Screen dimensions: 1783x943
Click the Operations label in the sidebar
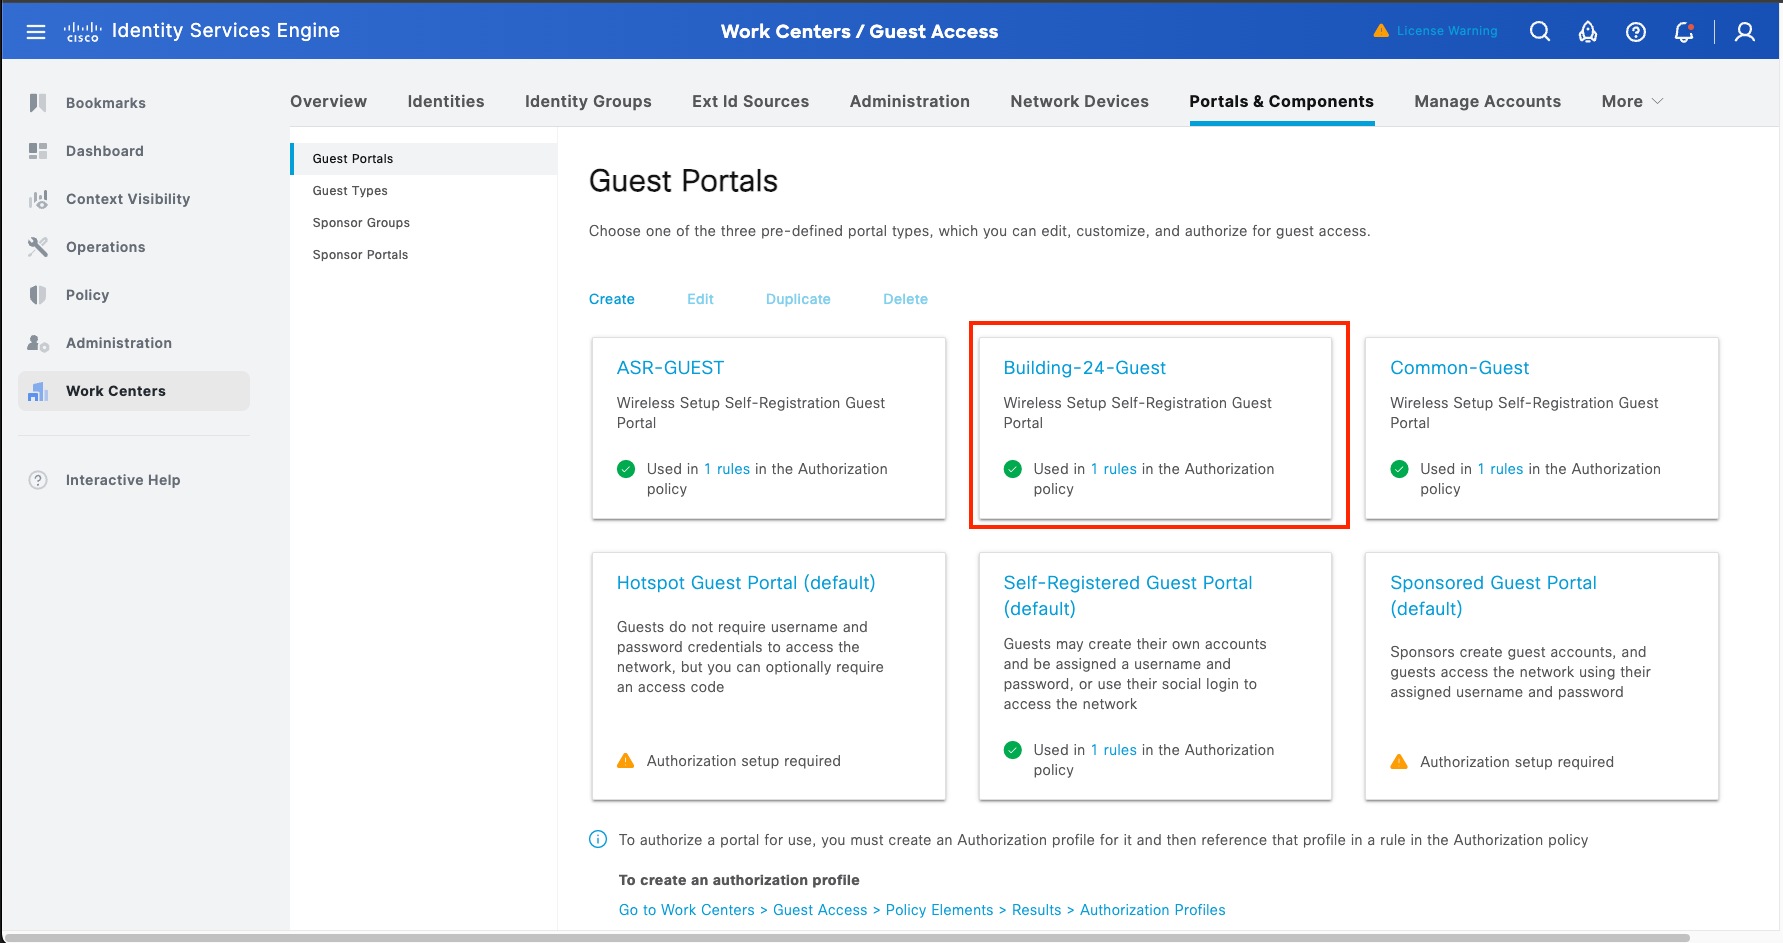coord(106,247)
